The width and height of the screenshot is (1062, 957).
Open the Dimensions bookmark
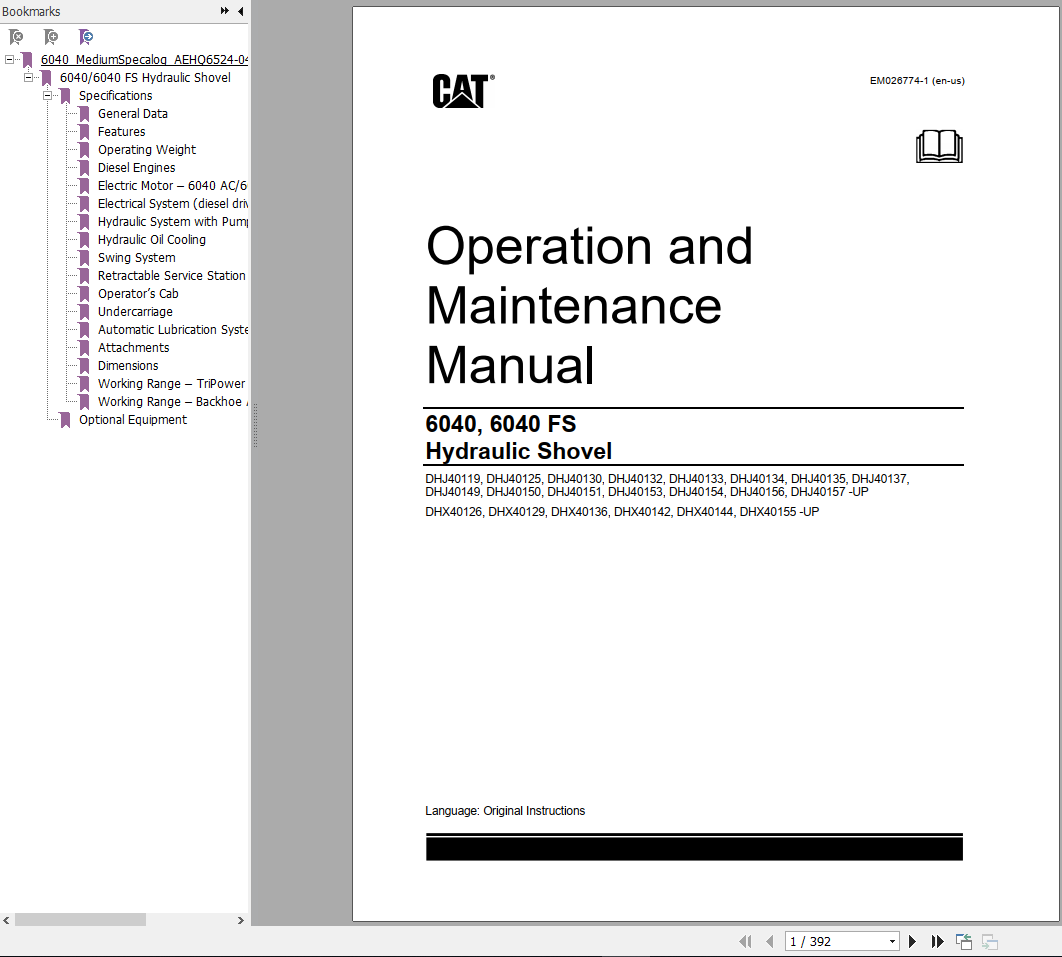pyautogui.click(x=128, y=366)
